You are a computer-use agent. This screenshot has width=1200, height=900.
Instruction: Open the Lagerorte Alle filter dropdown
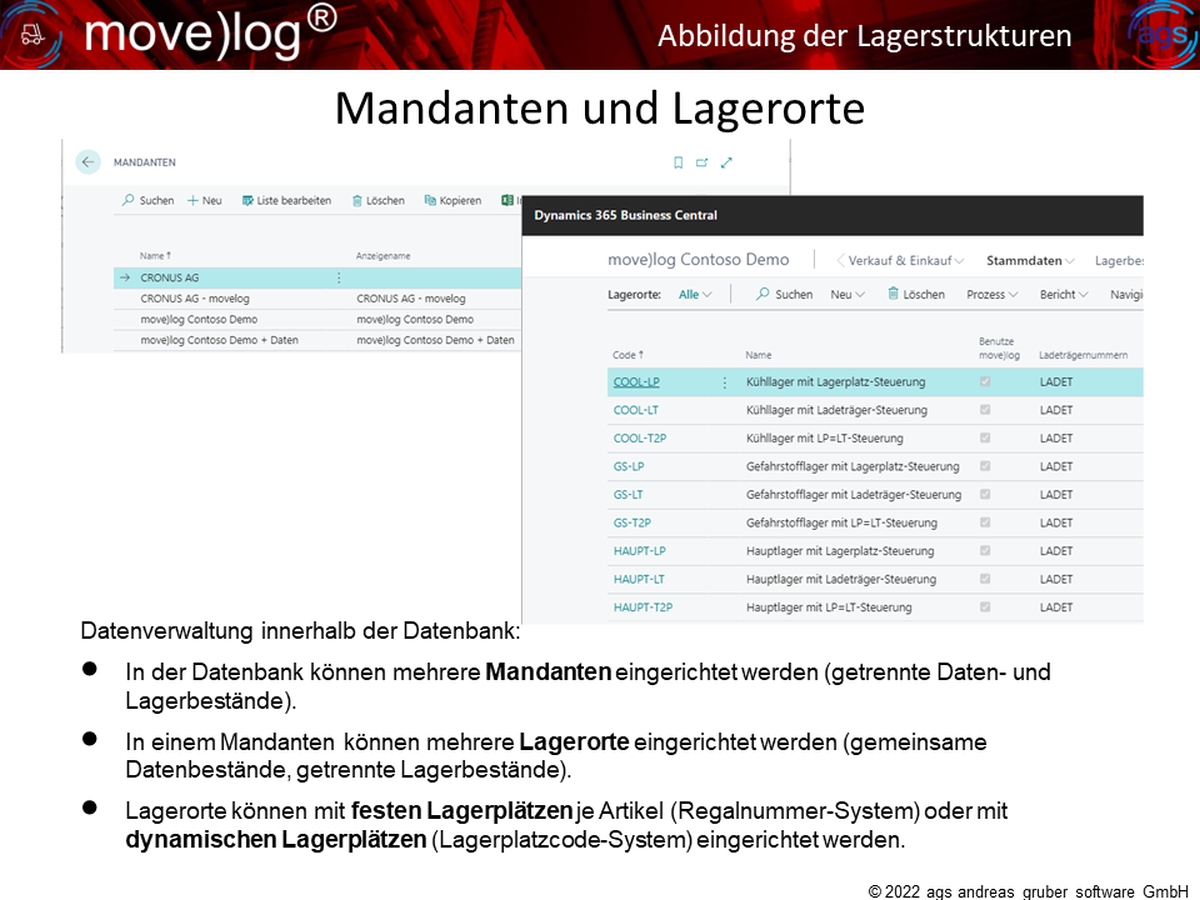point(695,295)
